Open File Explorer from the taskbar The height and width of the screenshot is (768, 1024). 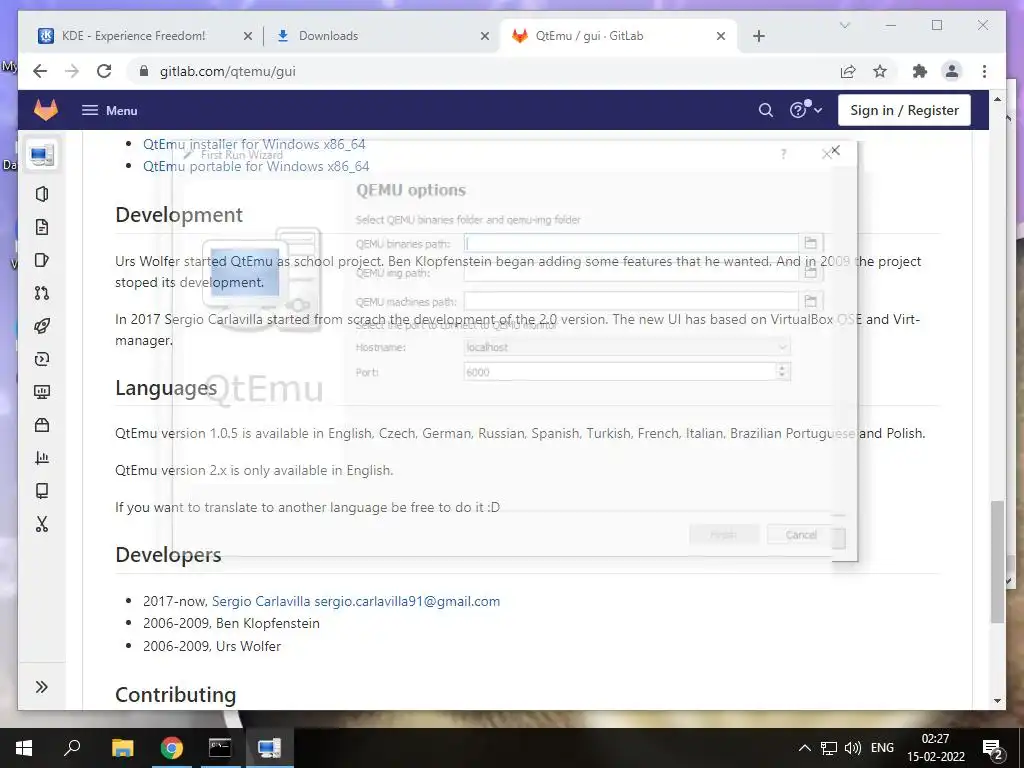(122, 748)
